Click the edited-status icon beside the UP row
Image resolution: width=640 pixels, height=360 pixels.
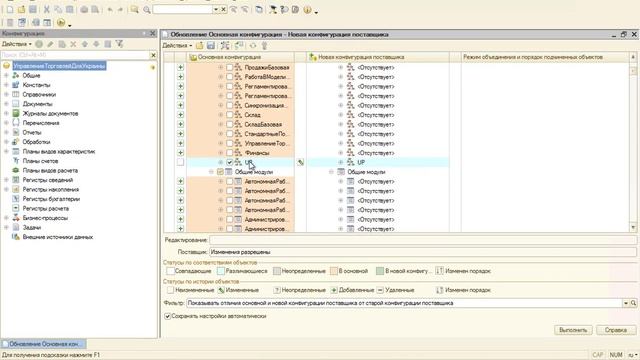pos(300,162)
